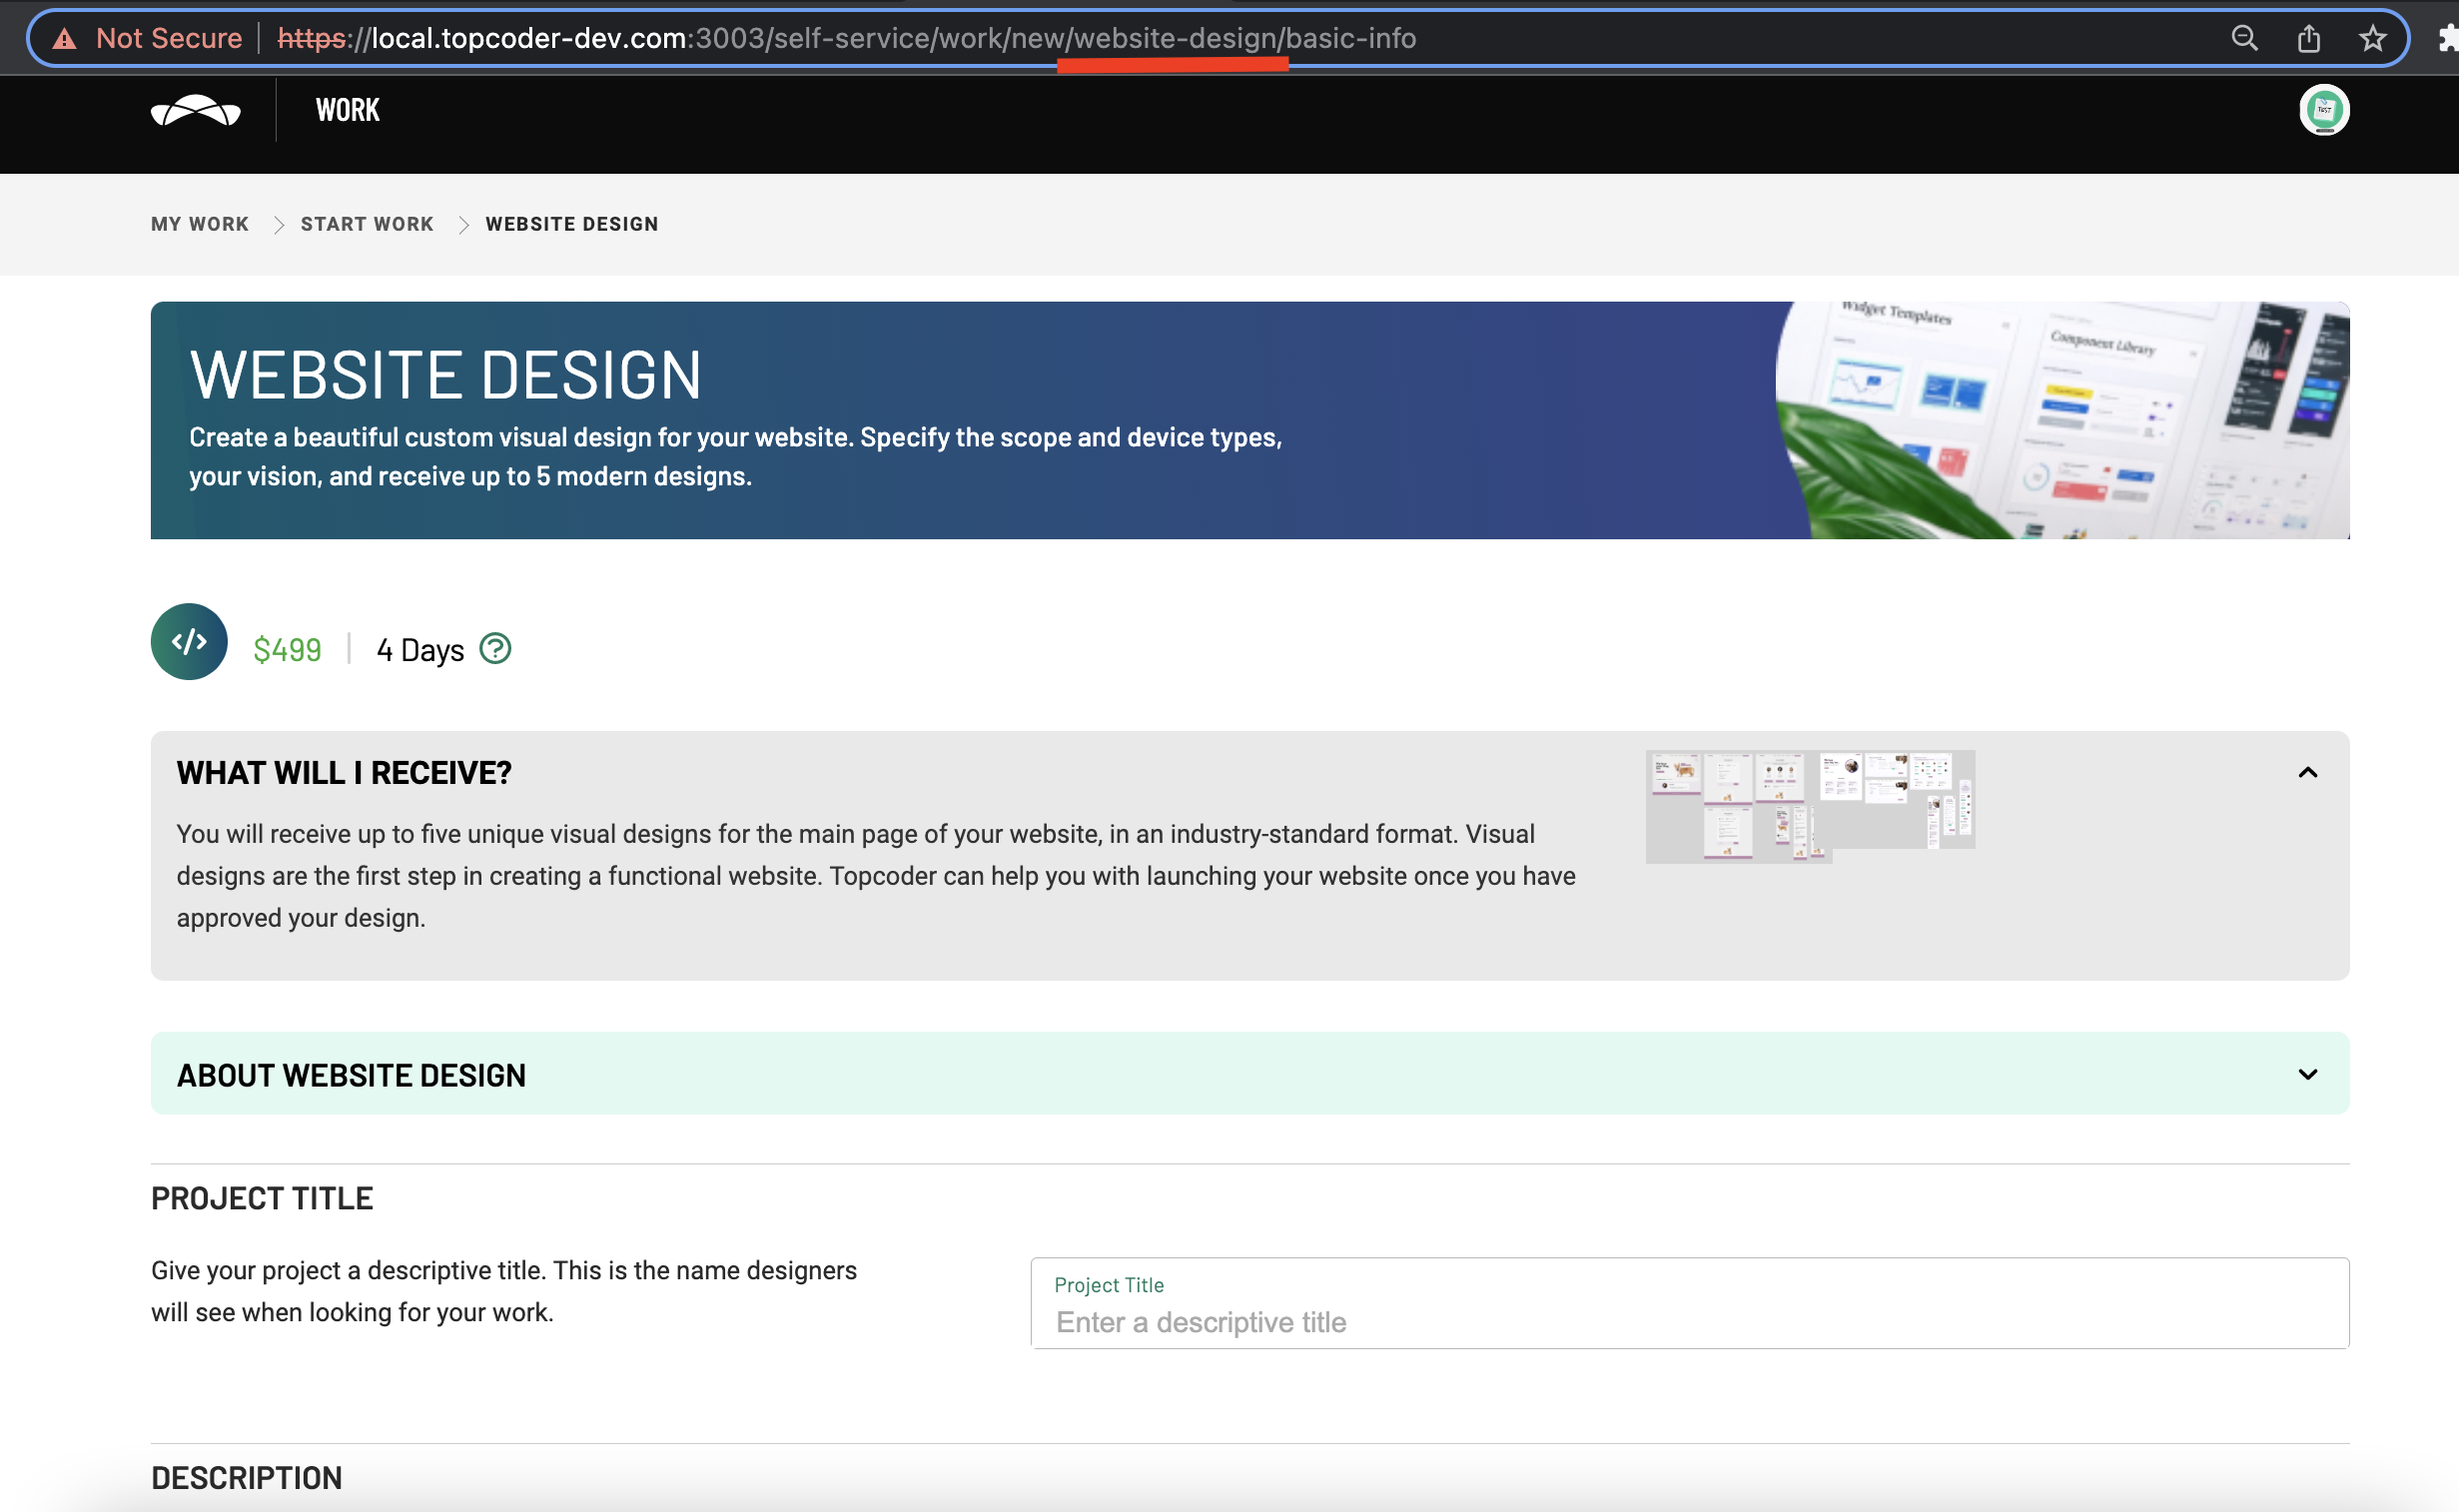
Task: Go to Start Work breadcrumb
Action: pyautogui.click(x=367, y=224)
